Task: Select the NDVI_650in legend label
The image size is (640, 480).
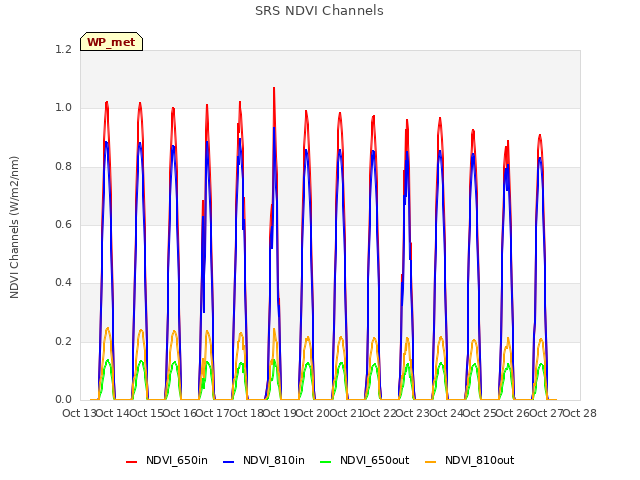Action: (x=177, y=460)
